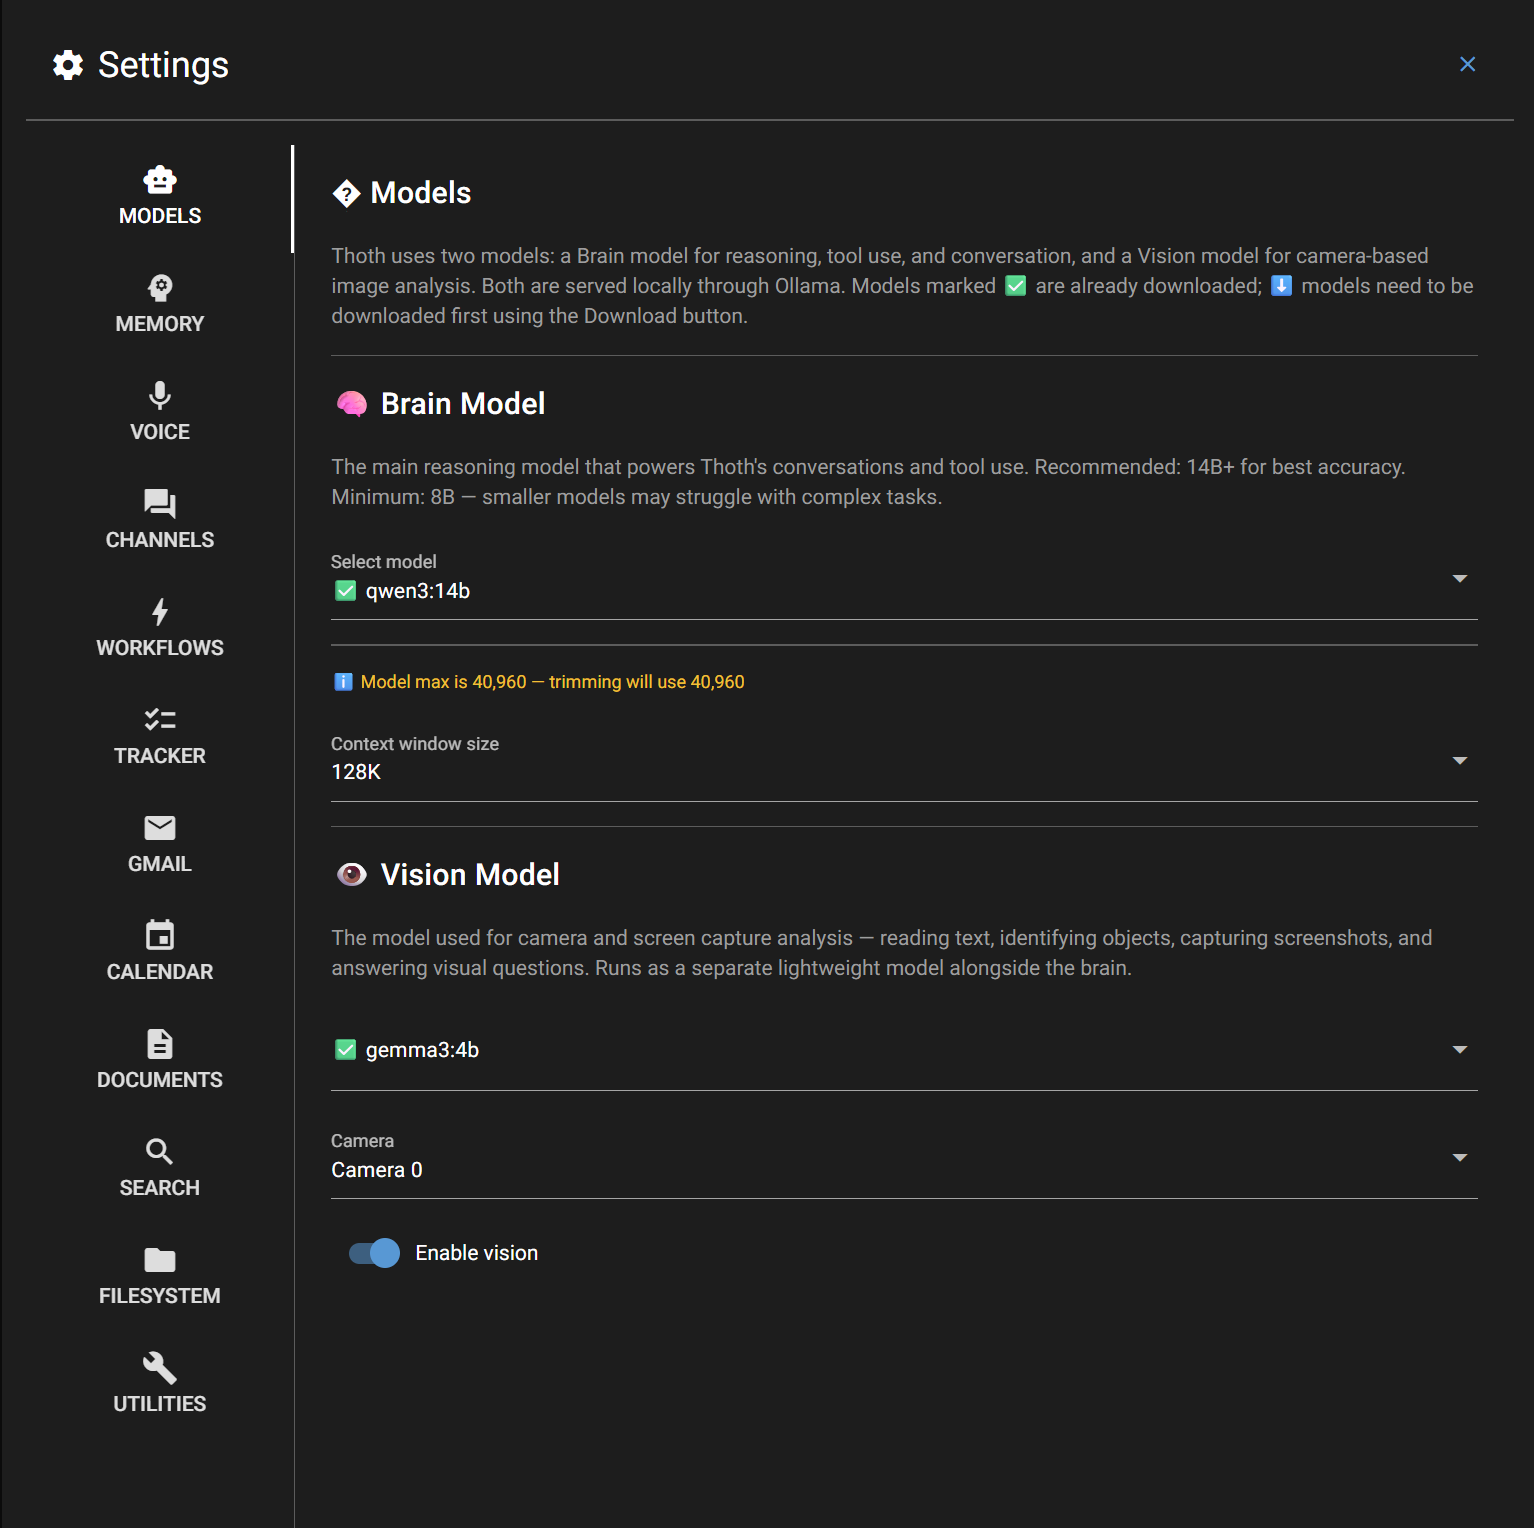Expand the Vision model gemma3:4b dropdown
Screen dimensions: 1534x1528
click(x=1459, y=1050)
